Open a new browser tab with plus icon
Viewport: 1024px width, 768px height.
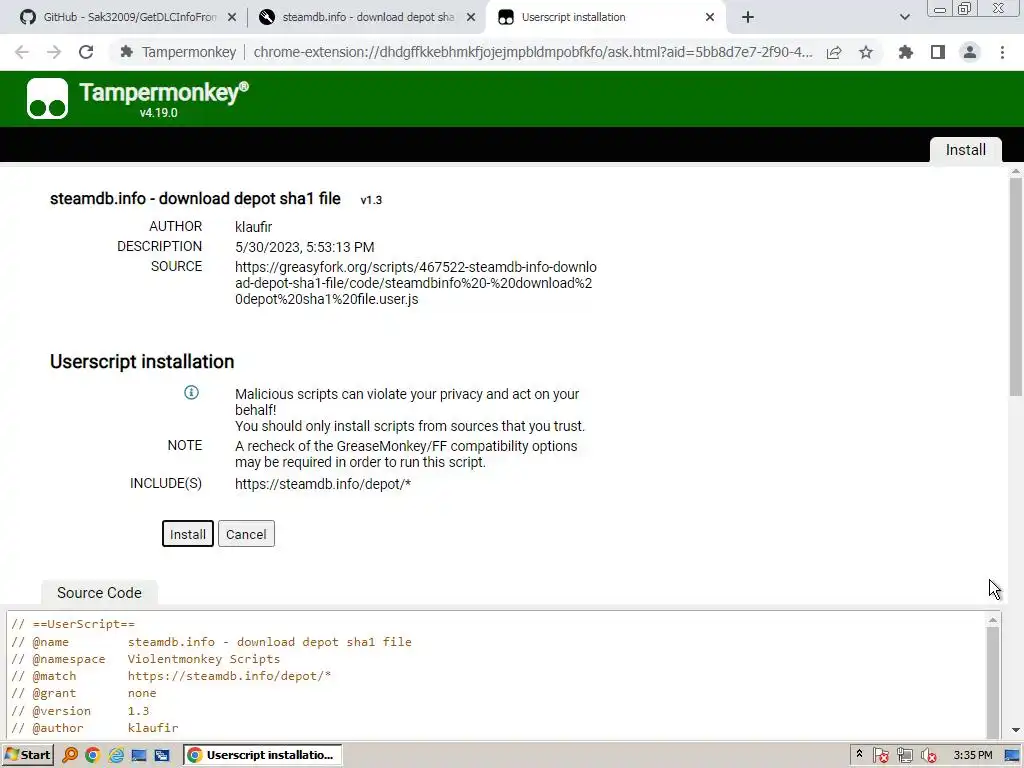coord(748,18)
